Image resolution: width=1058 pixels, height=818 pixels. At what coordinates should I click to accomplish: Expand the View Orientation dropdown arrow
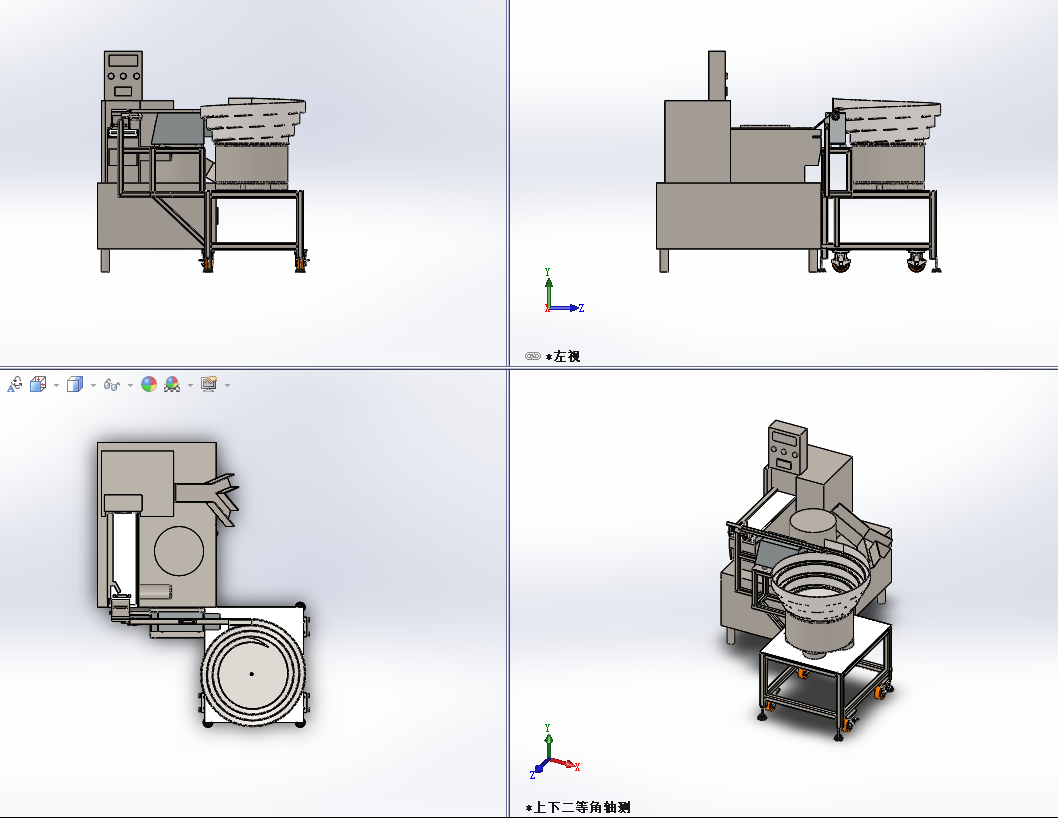tap(56, 385)
